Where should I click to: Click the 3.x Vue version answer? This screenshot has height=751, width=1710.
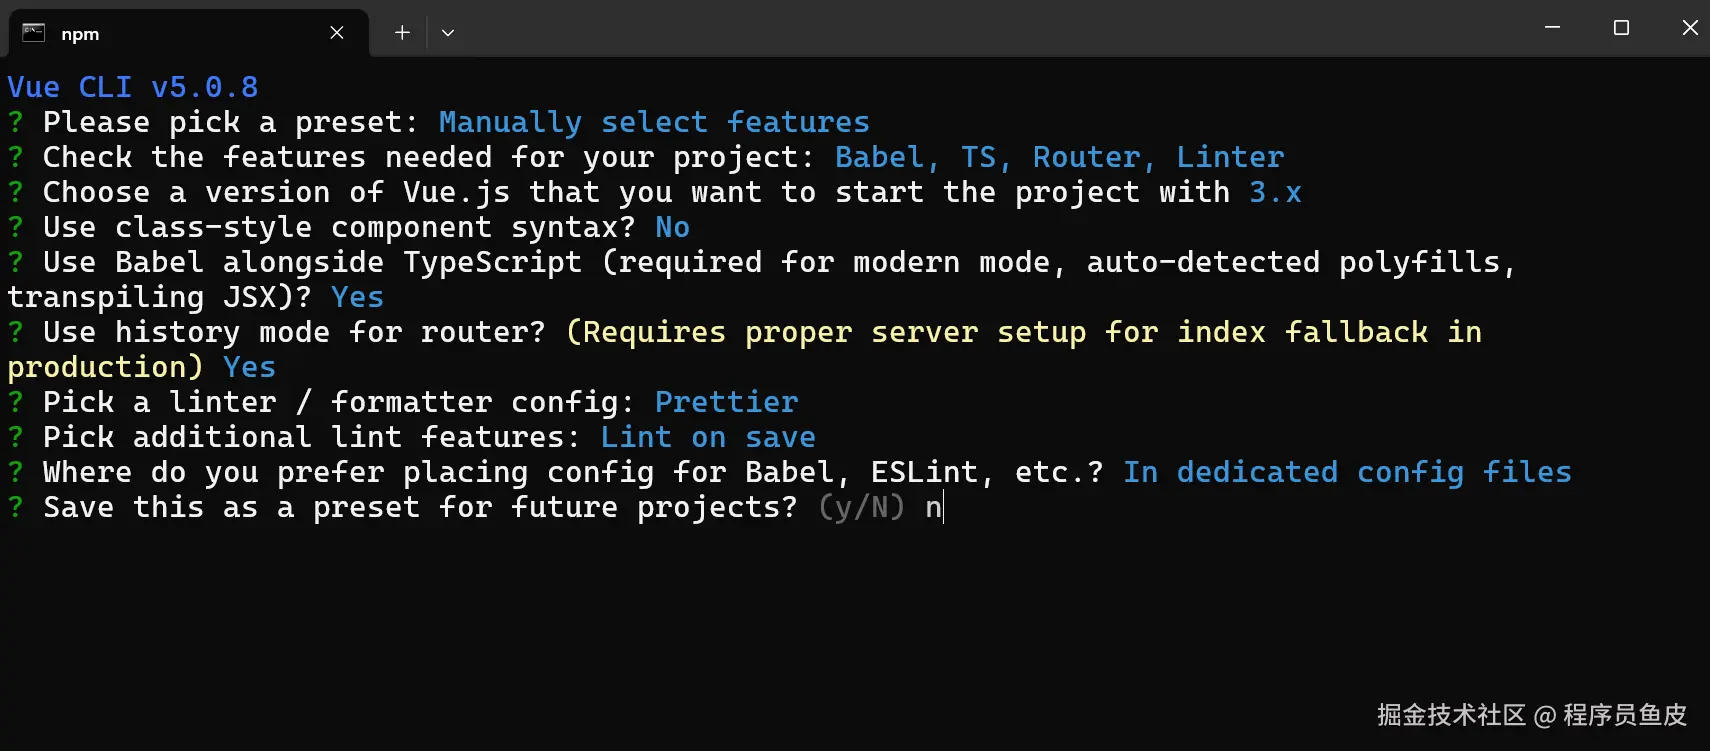[1275, 192]
